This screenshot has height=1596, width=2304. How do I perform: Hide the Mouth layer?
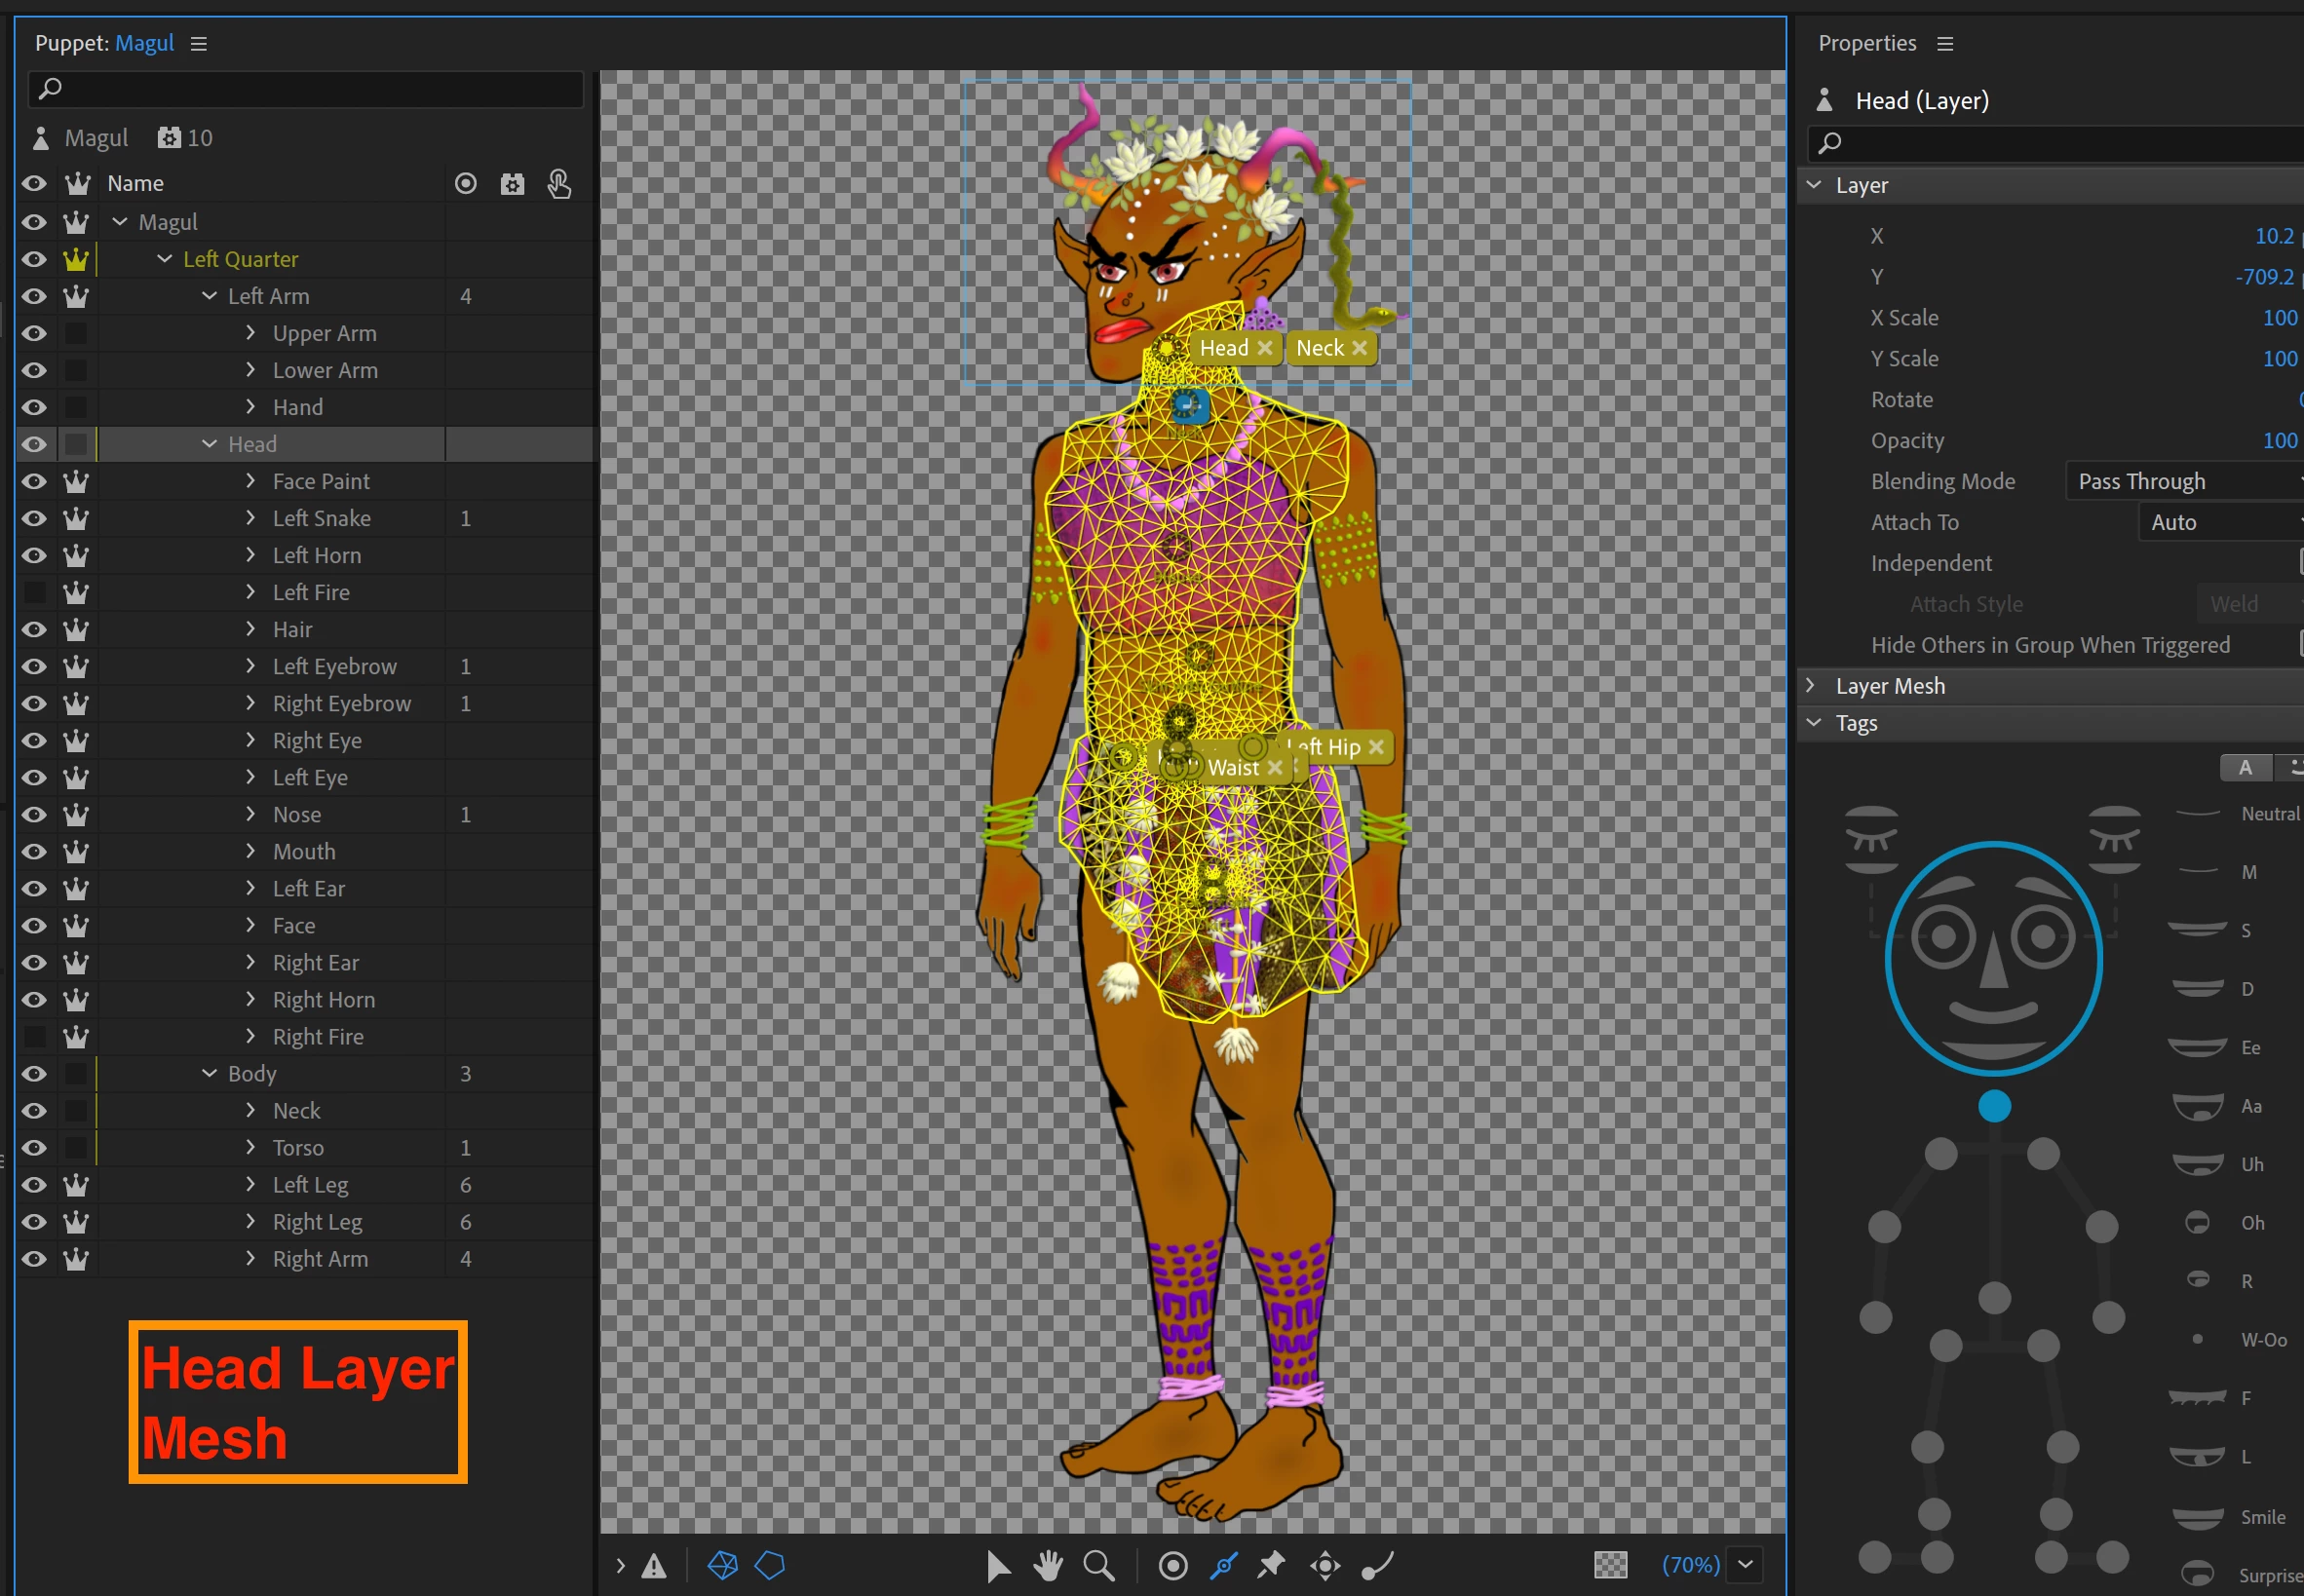click(34, 852)
